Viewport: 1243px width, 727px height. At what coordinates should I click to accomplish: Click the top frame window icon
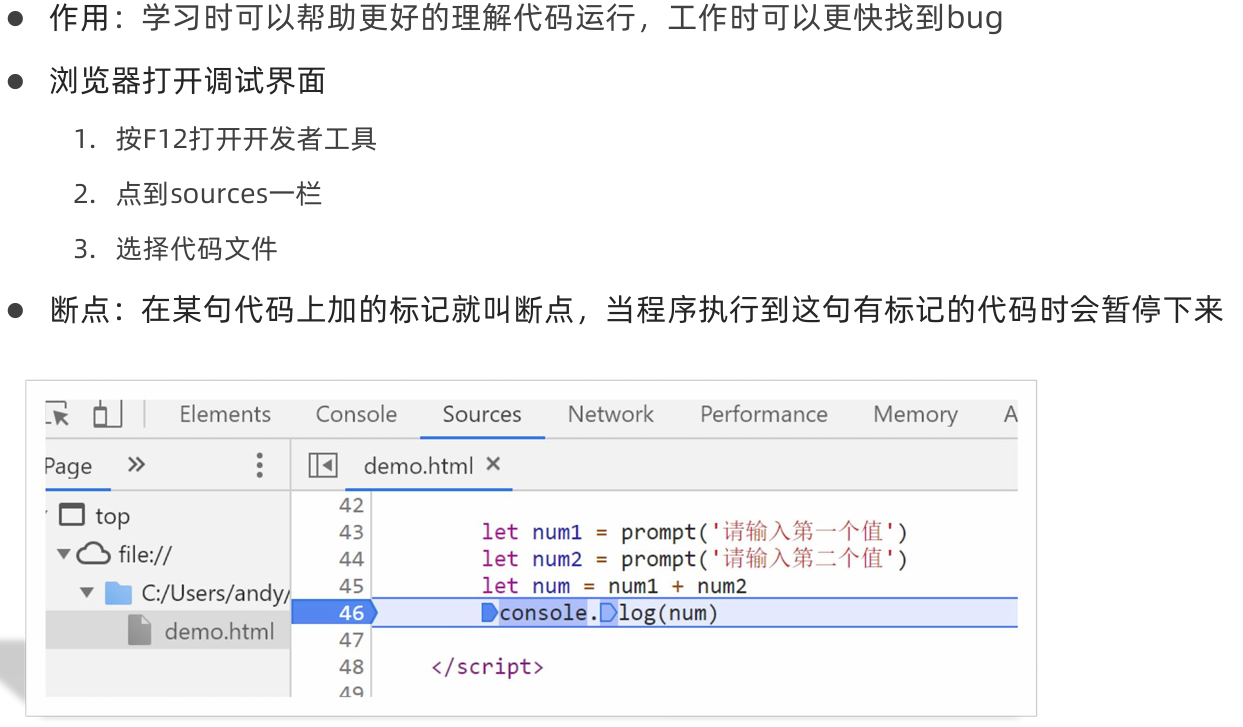click(x=72, y=515)
